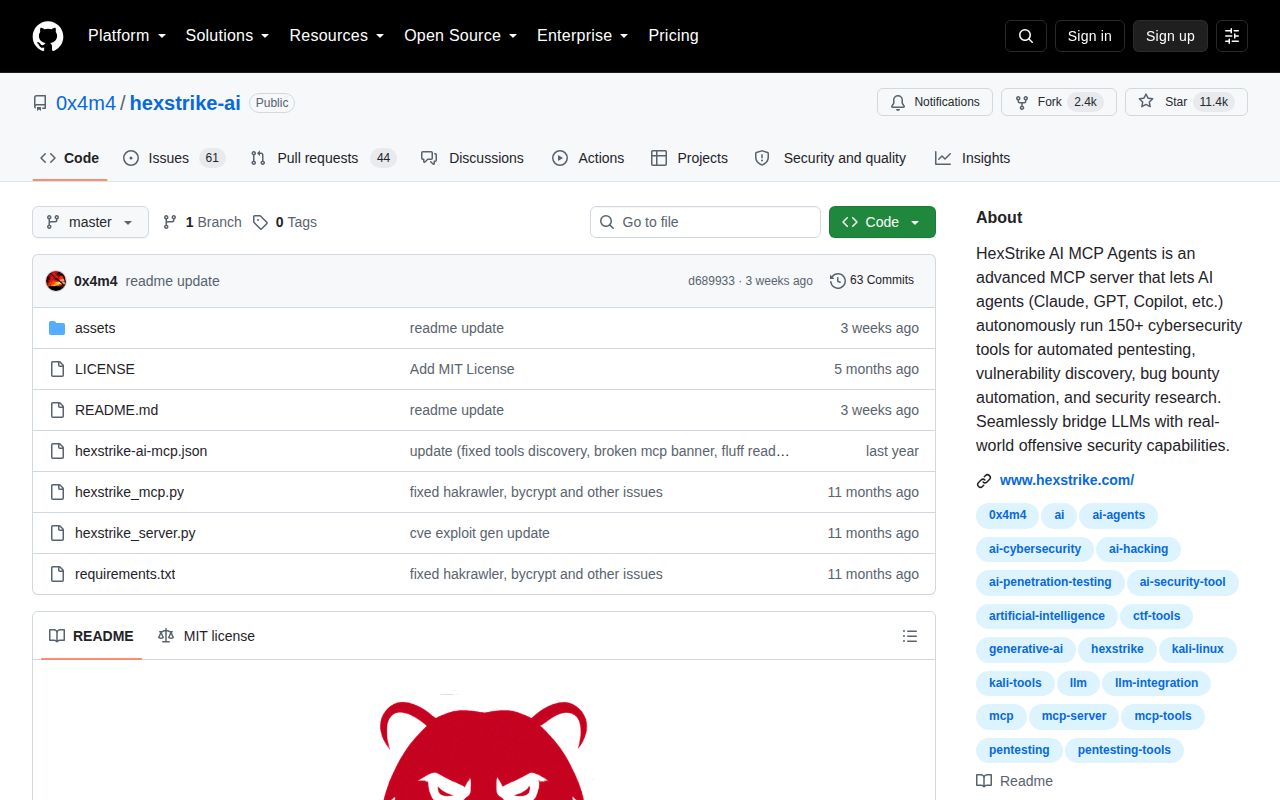Expand the green Code dropdown button
The image size is (1280, 800).
point(882,222)
